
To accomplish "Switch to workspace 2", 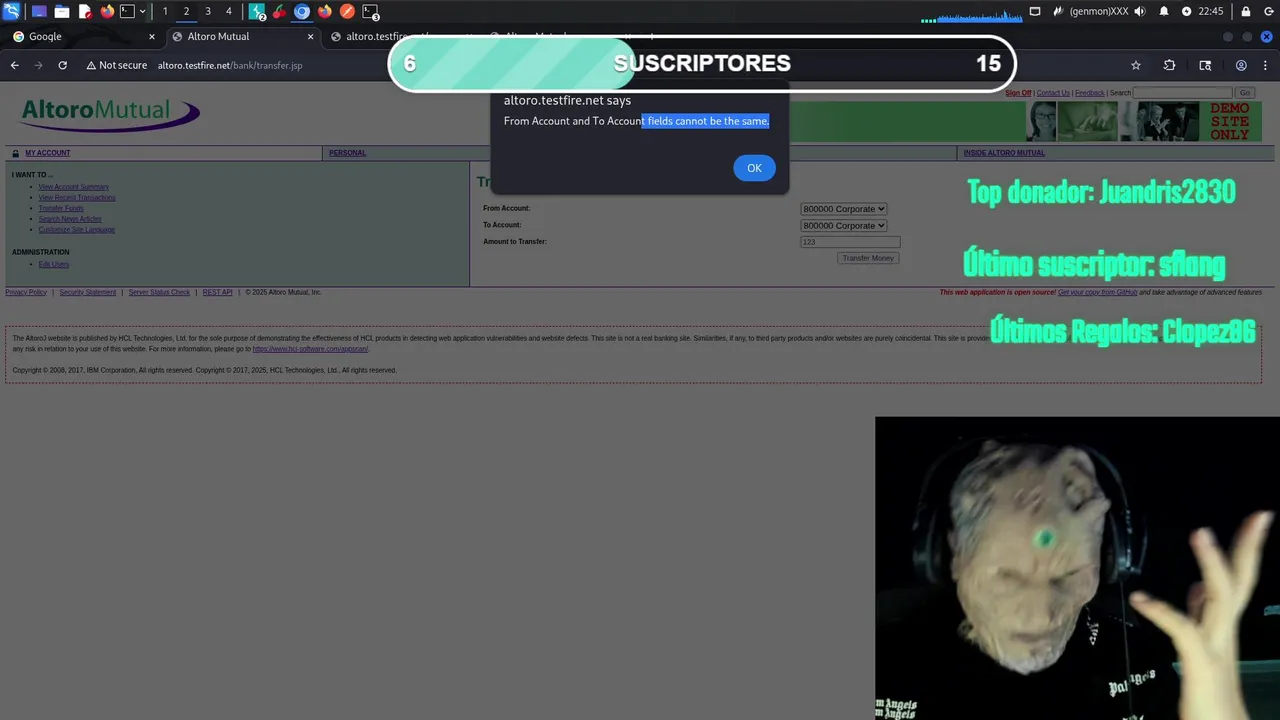I will tap(186, 12).
